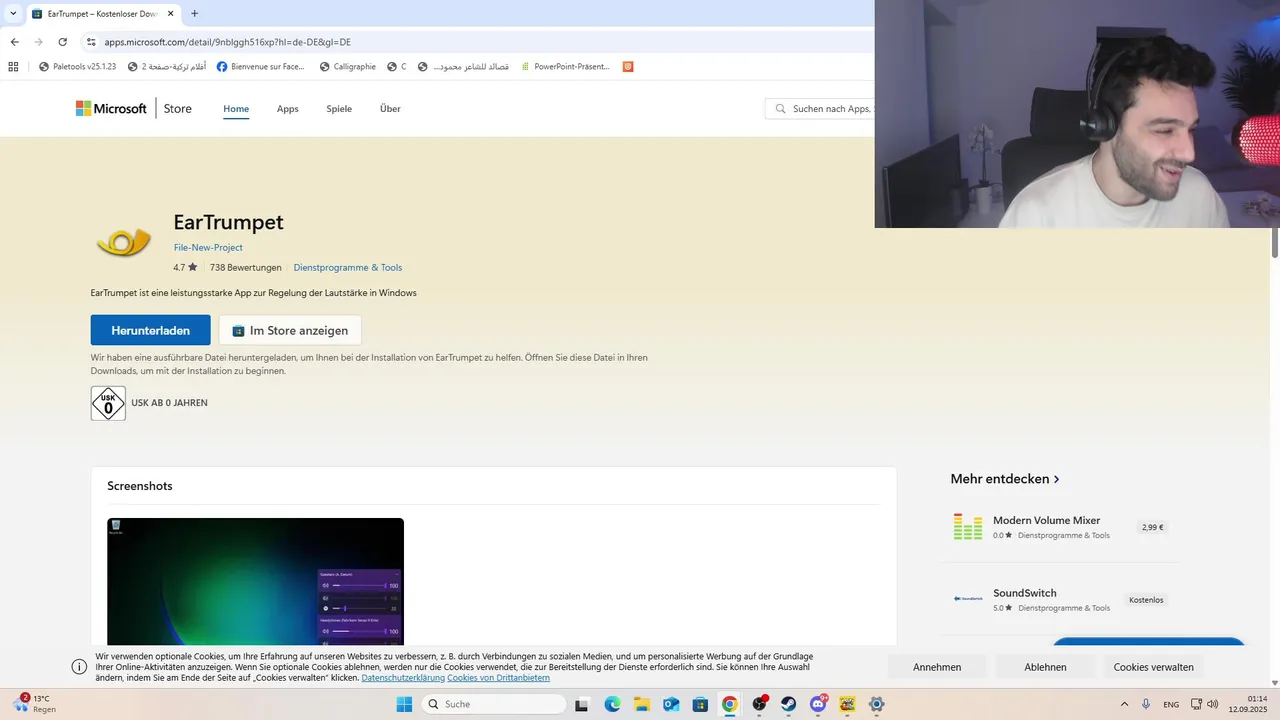Open the Windows Start menu
This screenshot has width=1280, height=720.
tap(404, 704)
